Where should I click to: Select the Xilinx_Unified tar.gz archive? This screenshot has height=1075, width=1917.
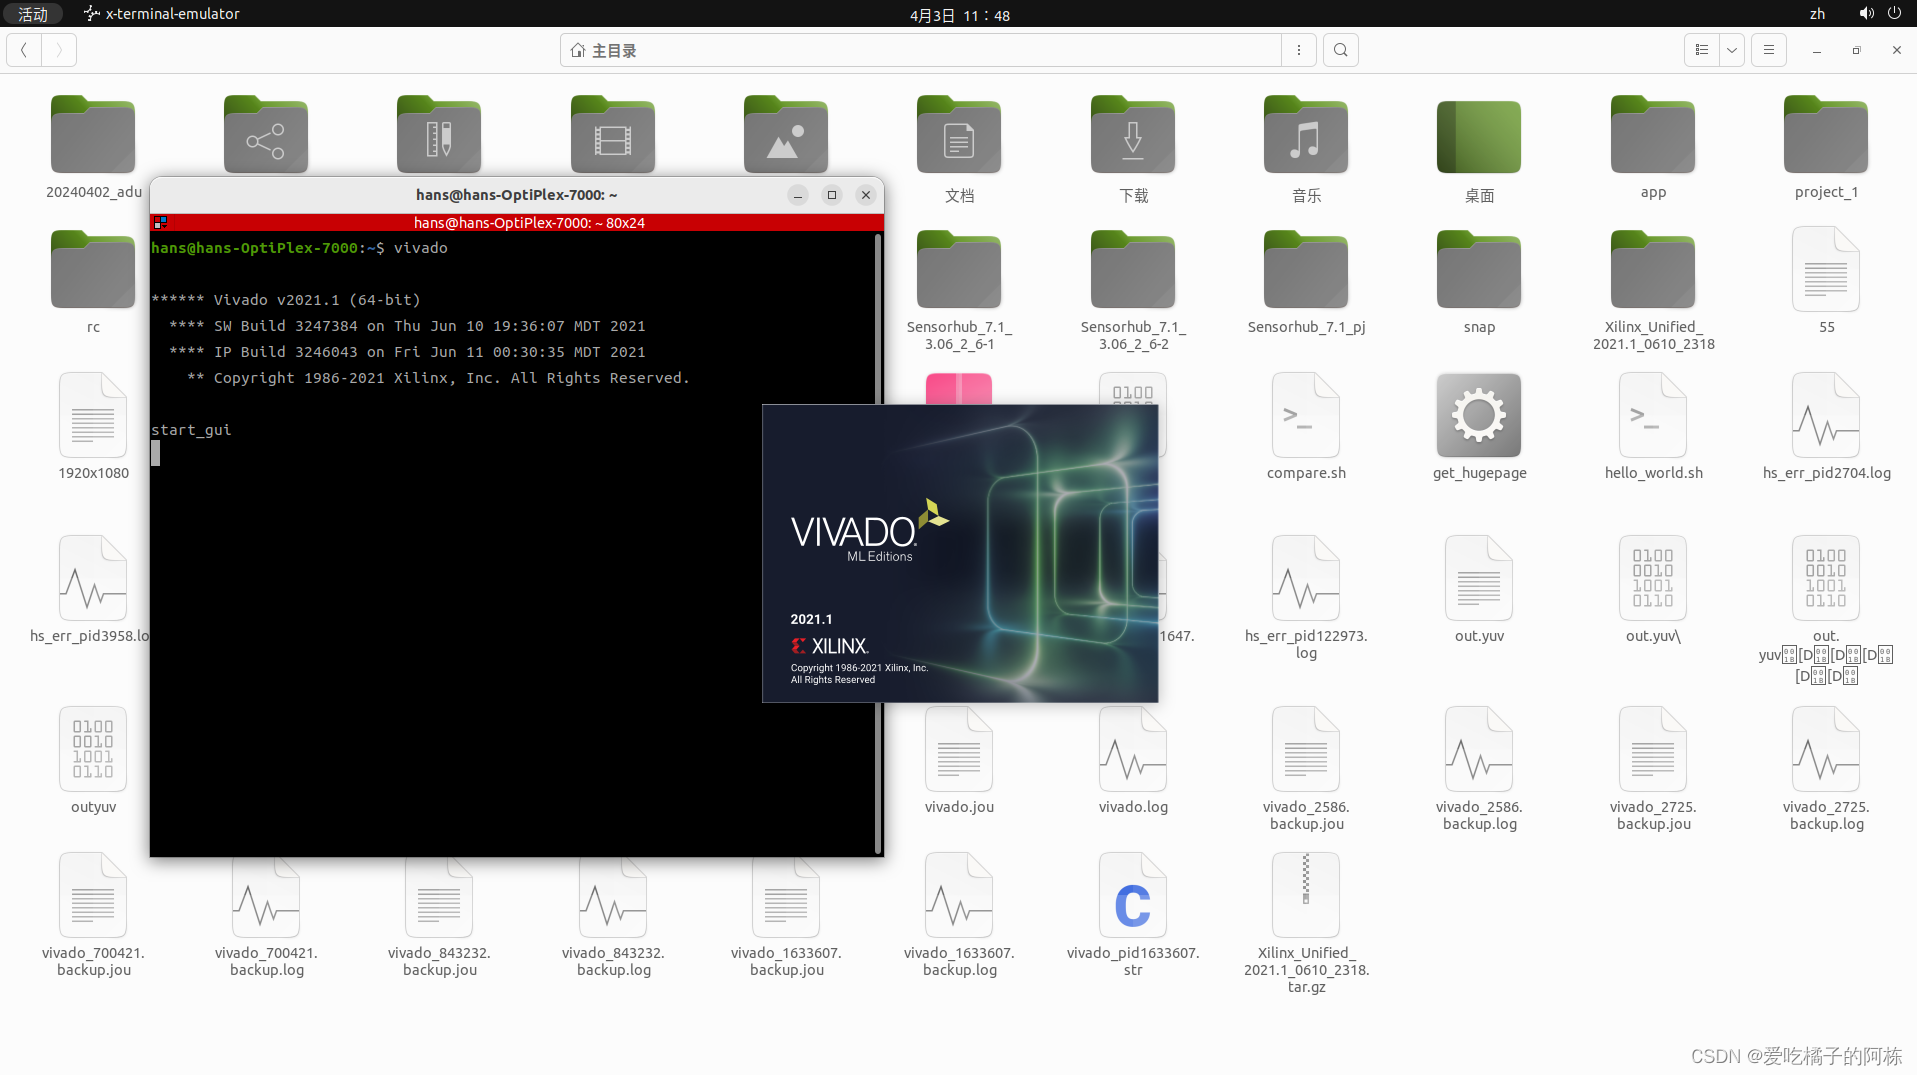(x=1305, y=895)
